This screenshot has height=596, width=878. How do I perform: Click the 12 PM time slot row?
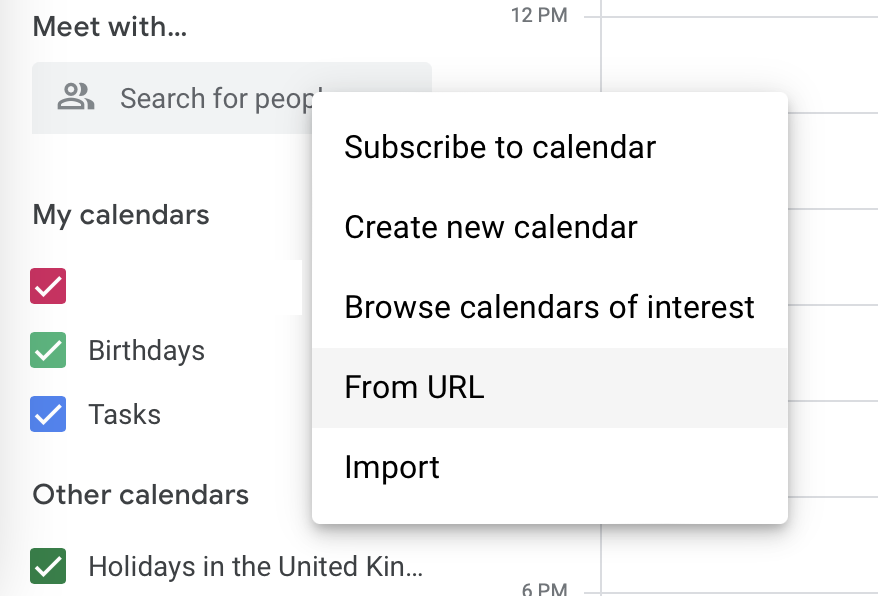739,64
